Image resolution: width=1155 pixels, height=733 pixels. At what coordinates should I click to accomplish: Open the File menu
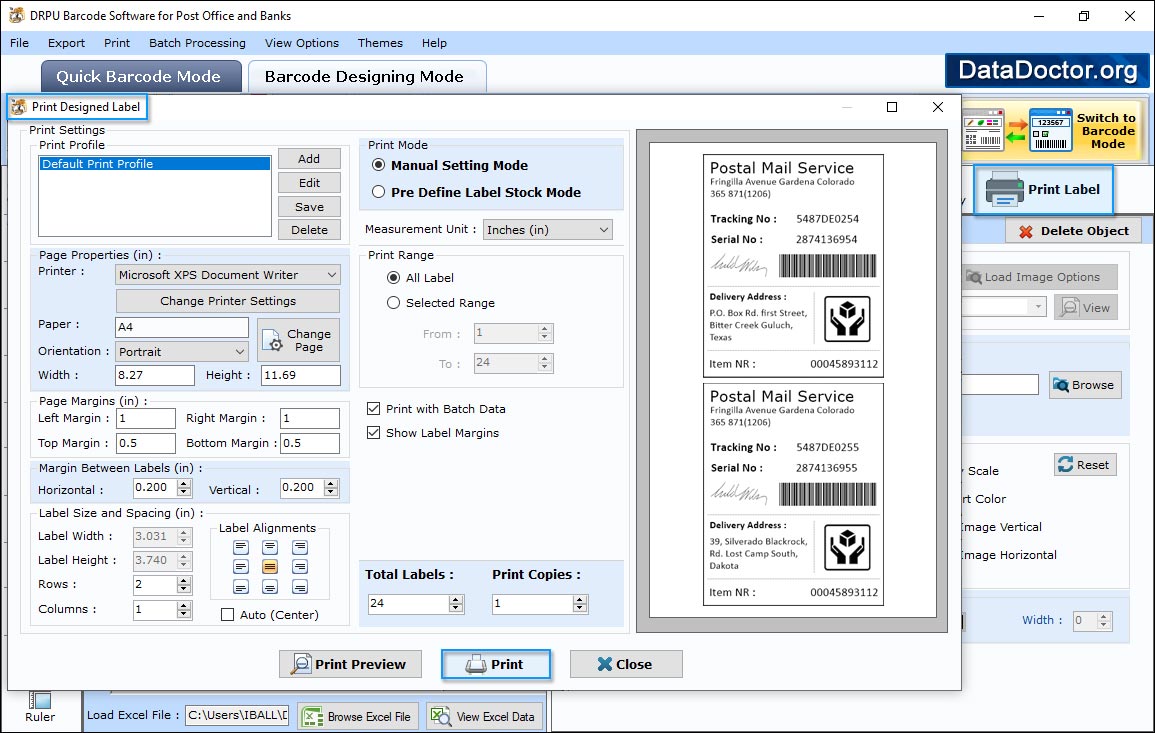pyautogui.click(x=20, y=43)
